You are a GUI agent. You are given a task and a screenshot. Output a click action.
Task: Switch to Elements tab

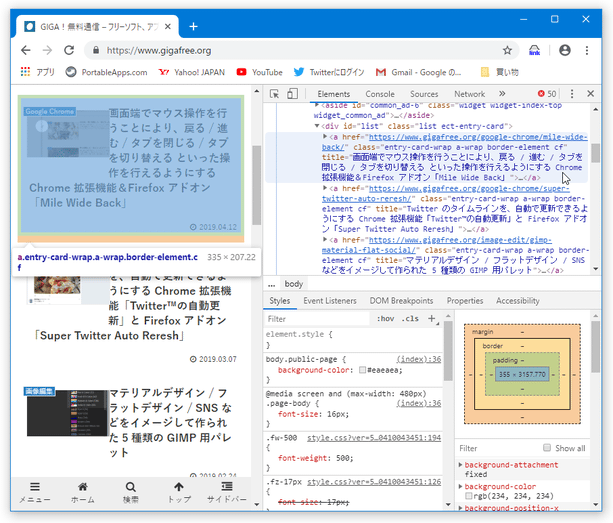pos(333,94)
